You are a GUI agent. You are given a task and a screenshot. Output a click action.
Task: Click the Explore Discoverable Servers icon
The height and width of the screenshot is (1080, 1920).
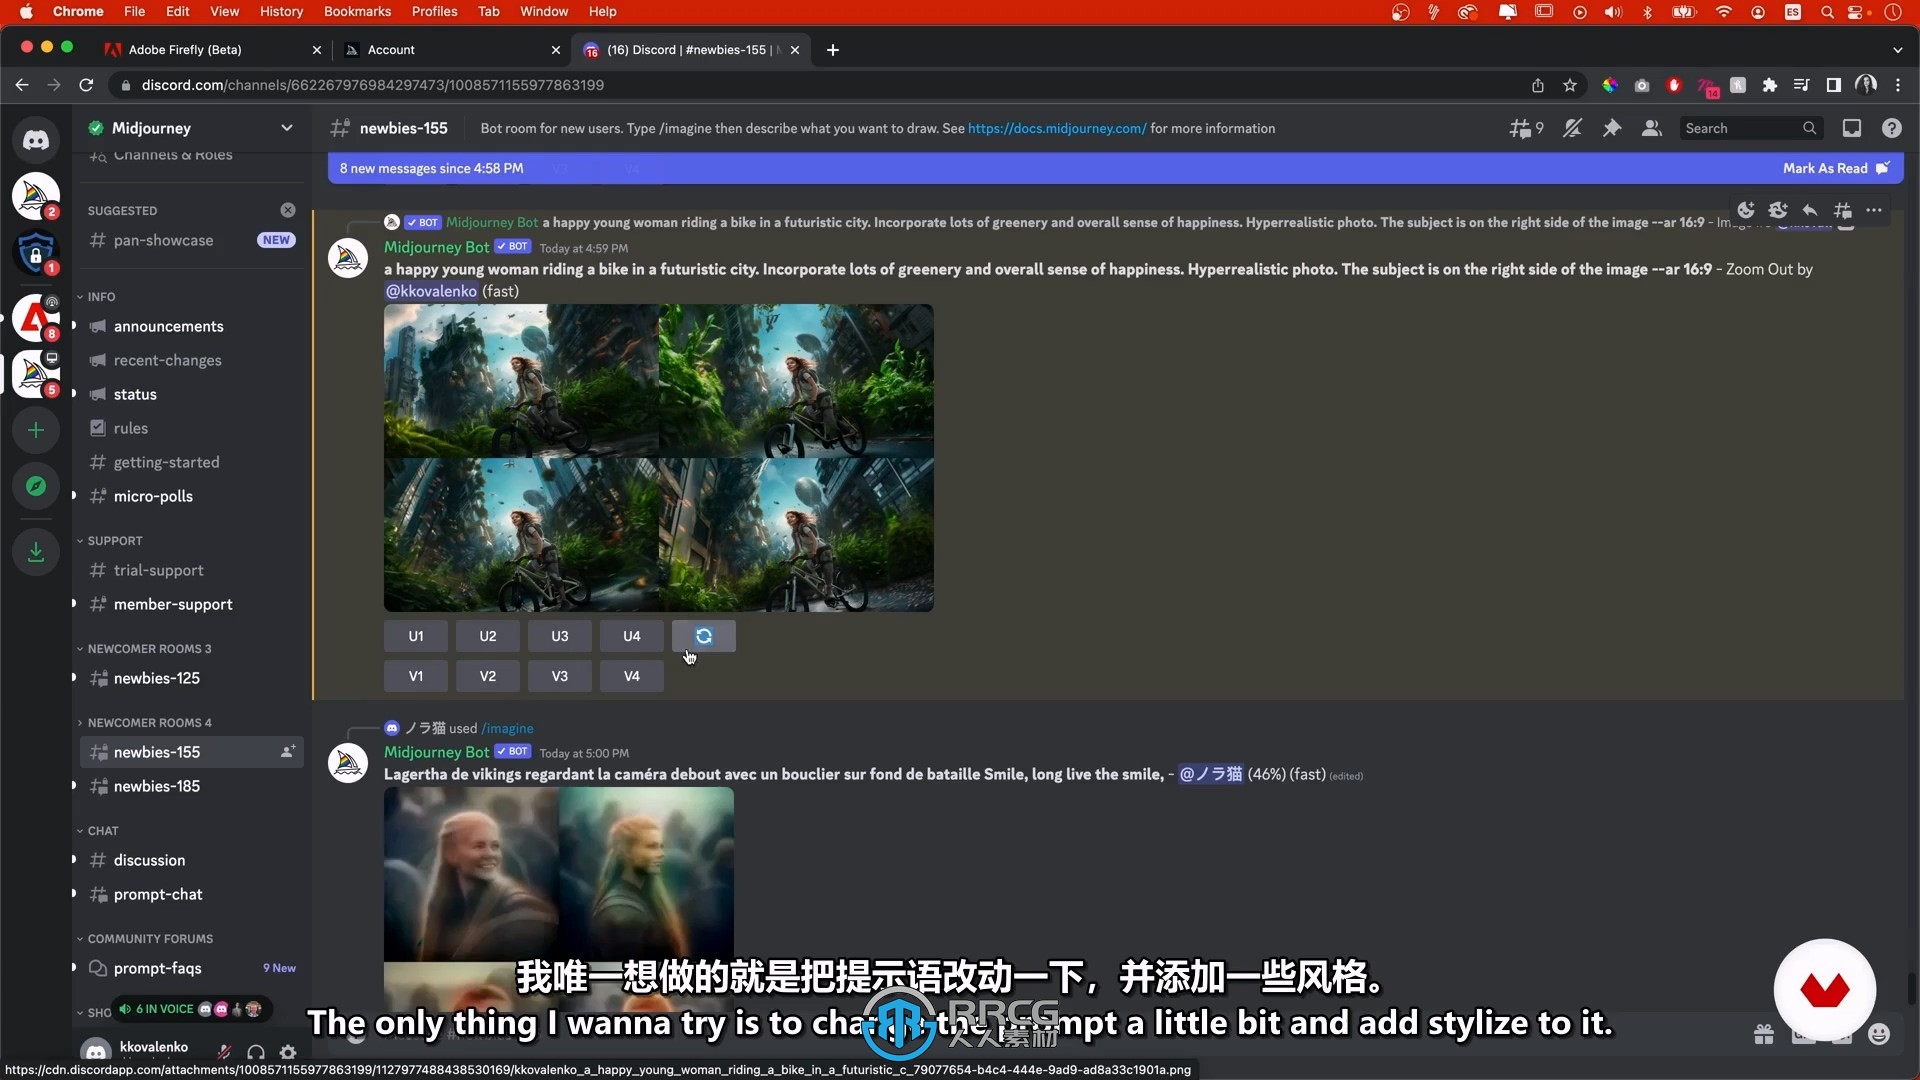(36, 496)
